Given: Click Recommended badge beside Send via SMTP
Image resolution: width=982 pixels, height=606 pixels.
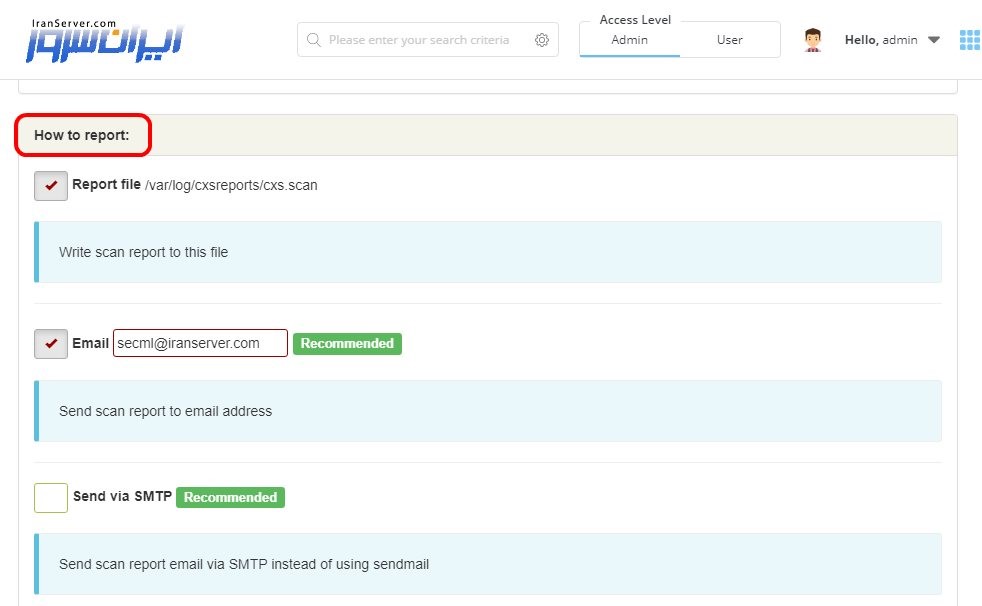Looking at the screenshot, I should click(x=230, y=497).
